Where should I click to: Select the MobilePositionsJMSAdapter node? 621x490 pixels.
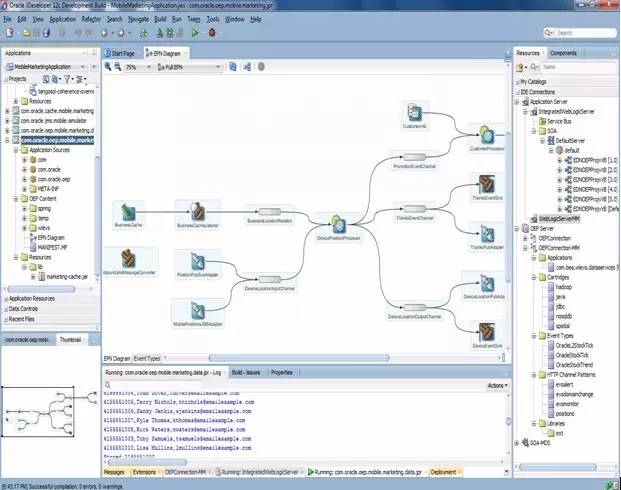coord(198,313)
